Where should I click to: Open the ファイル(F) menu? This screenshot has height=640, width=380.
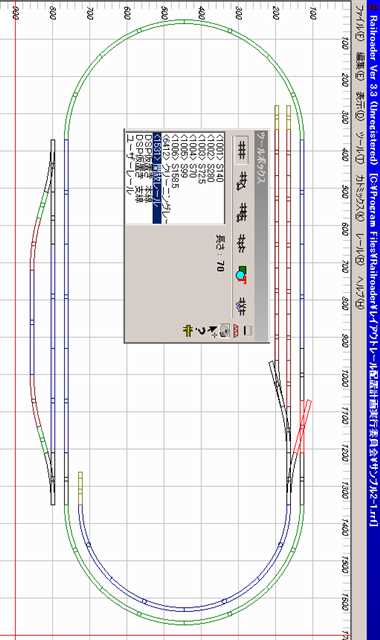[x=358, y=24]
